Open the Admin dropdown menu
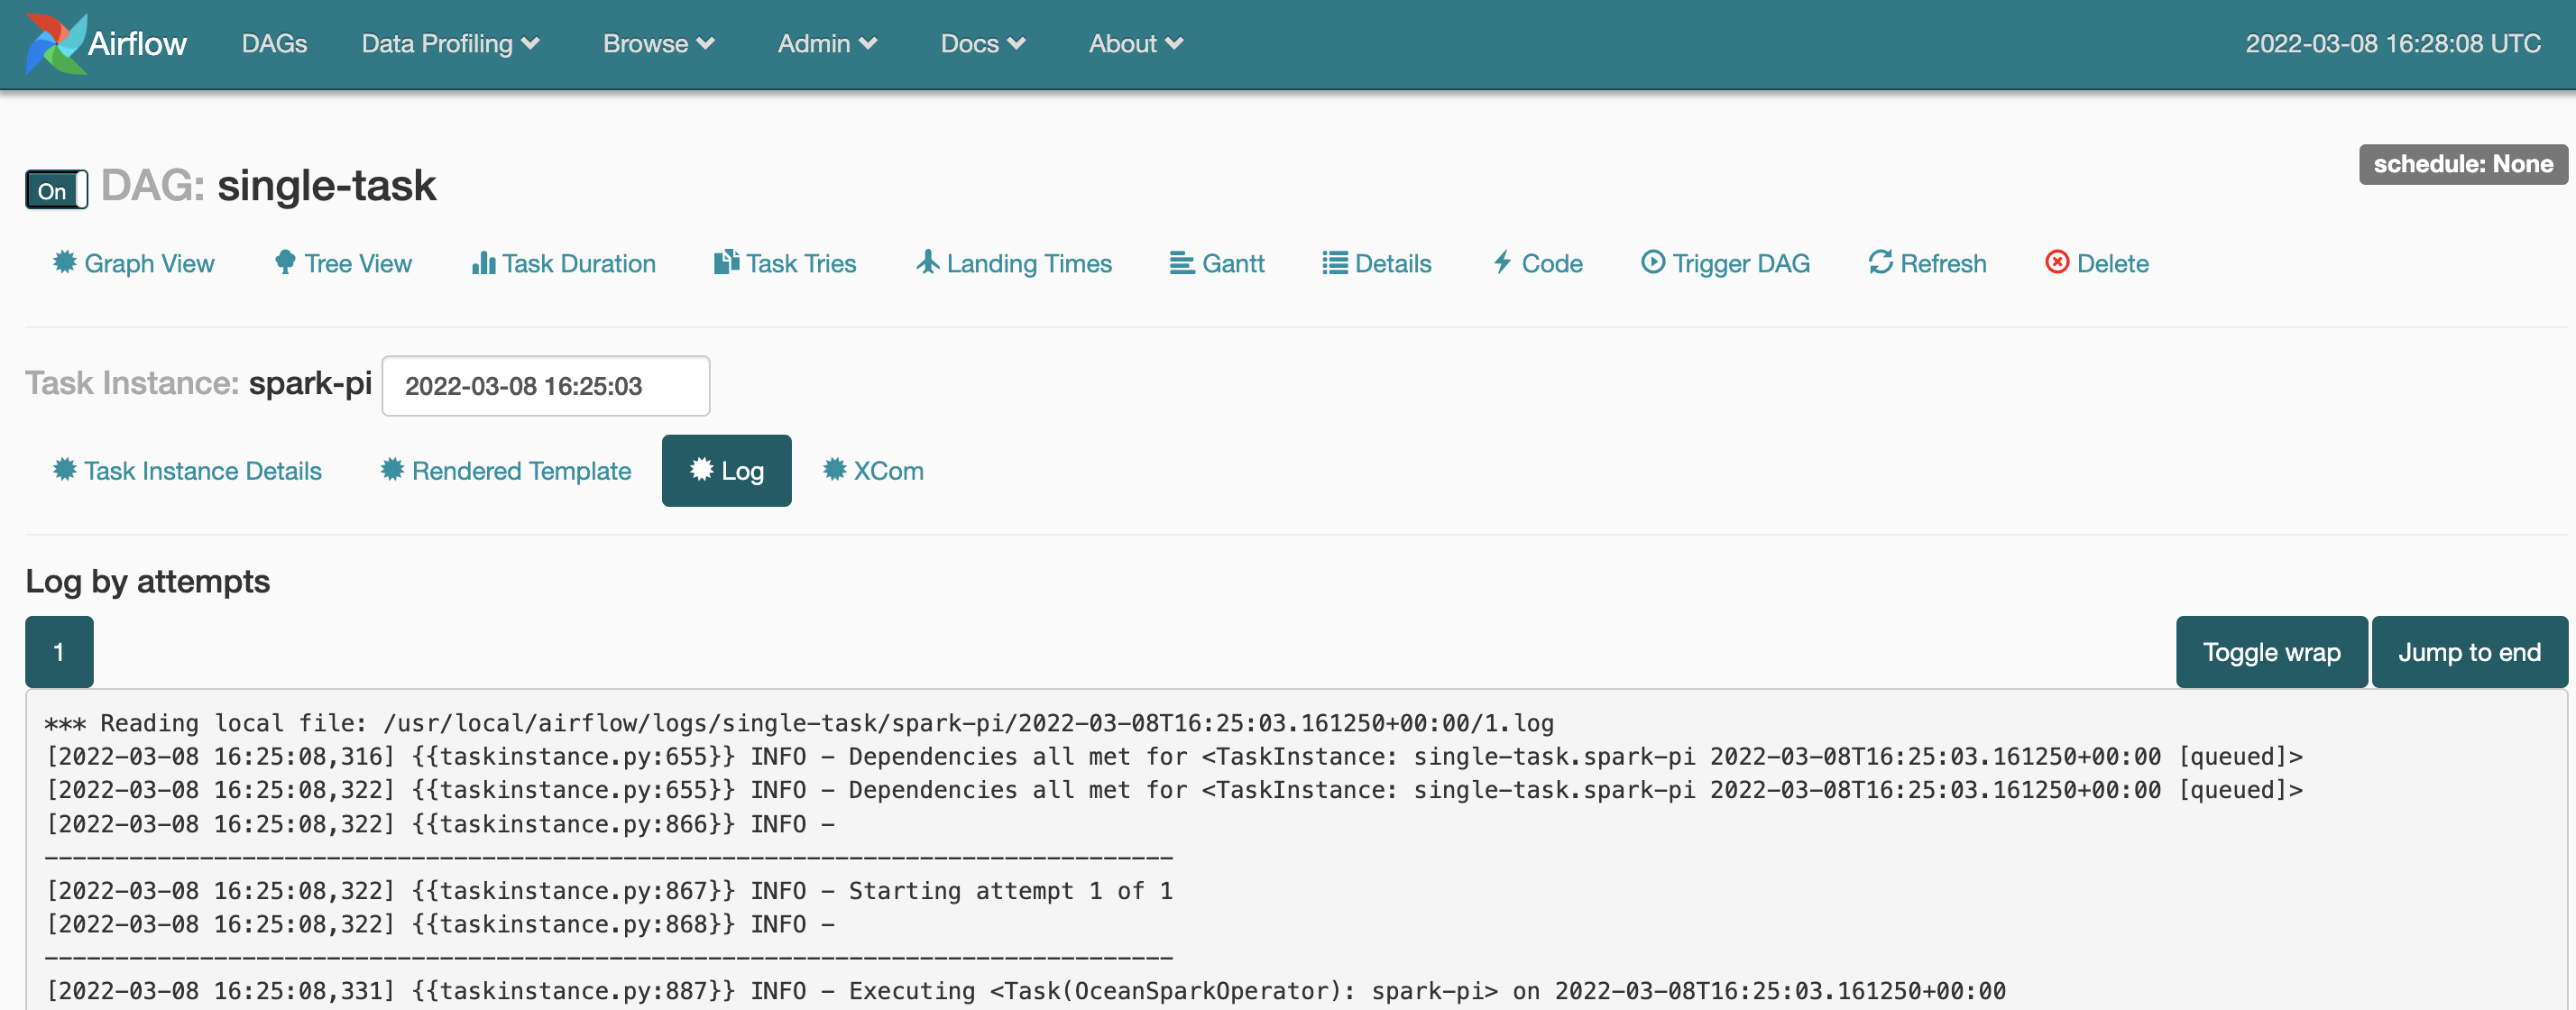Screen dimensions: 2576x1010 coord(827,44)
